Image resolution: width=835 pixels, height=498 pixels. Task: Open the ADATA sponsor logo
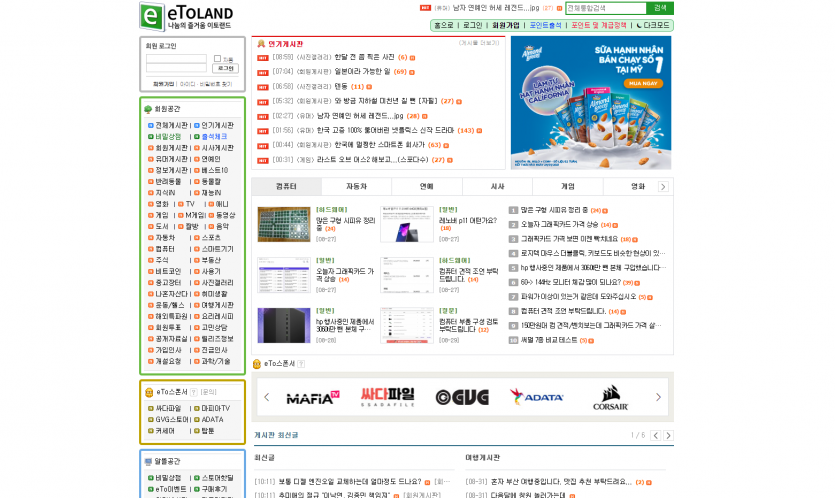536,397
